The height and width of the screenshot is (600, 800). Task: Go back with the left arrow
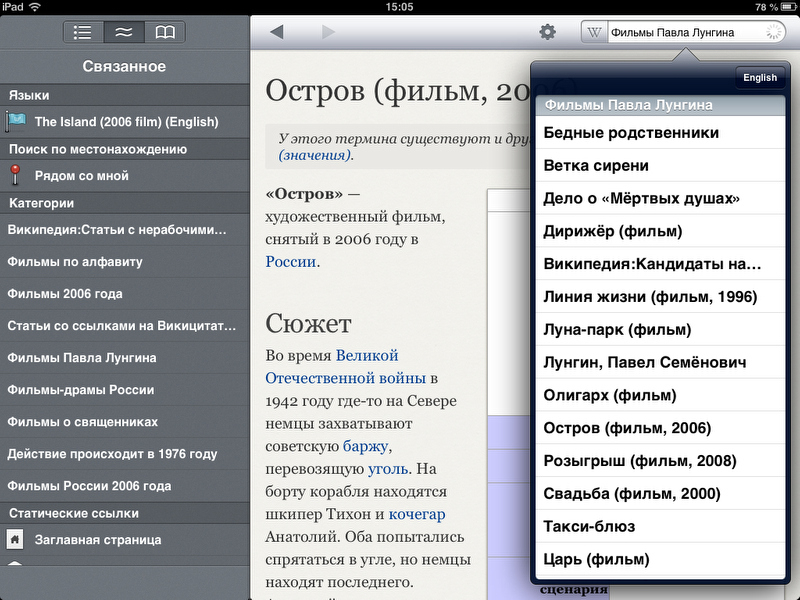tap(277, 32)
